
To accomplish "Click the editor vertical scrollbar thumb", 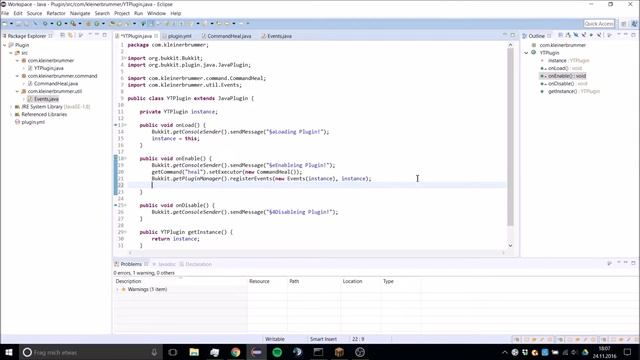I will (x=510, y=137).
